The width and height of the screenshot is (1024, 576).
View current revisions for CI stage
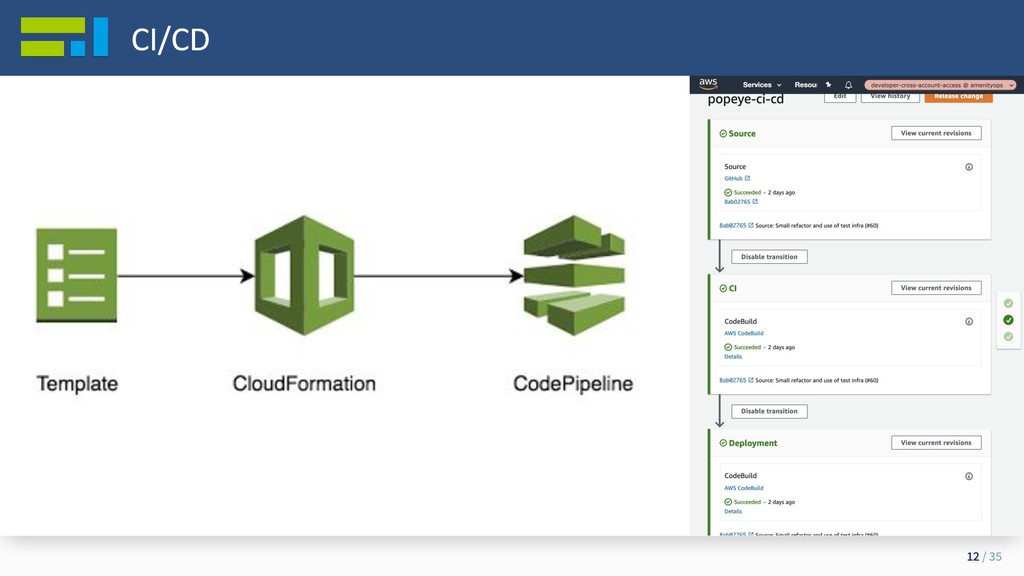(x=936, y=288)
